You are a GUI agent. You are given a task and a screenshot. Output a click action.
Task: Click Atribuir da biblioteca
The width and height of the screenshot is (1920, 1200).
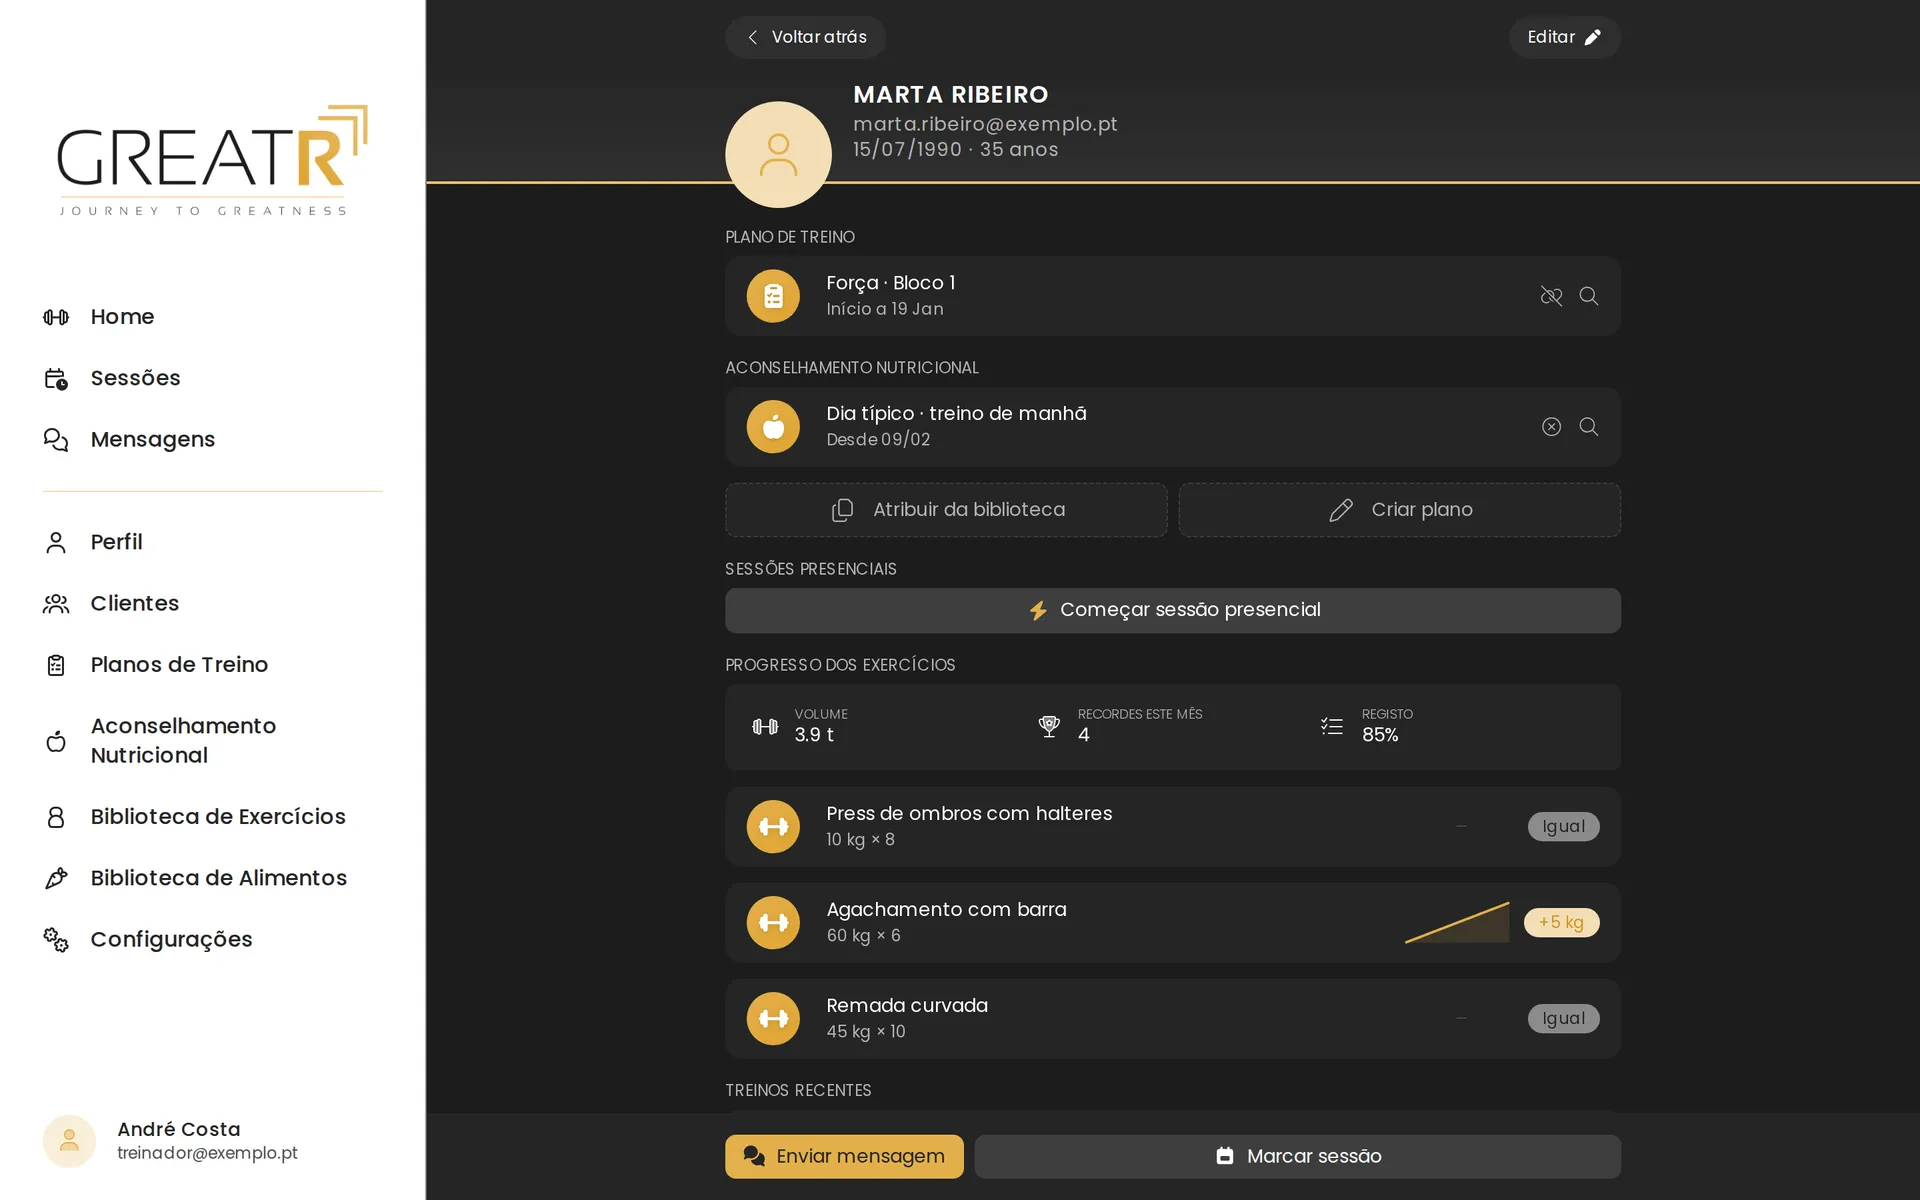[946, 510]
